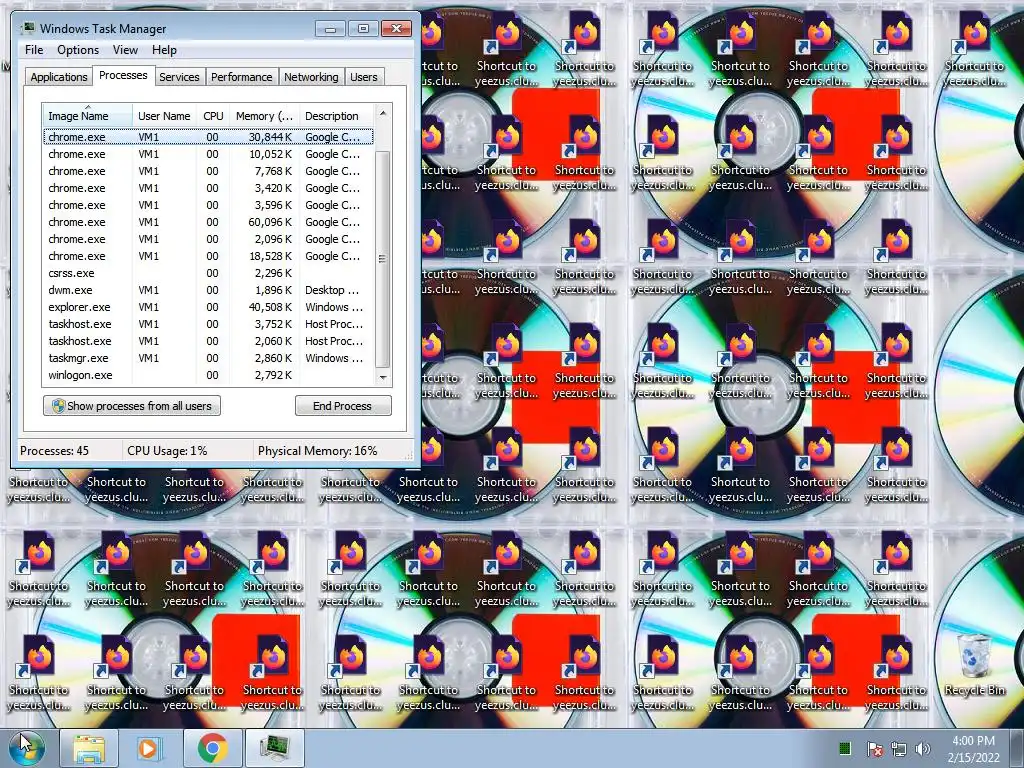Minimize the Windows Task Manager window
Image resolution: width=1024 pixels, height=768 pixels.
click(330, 29)
